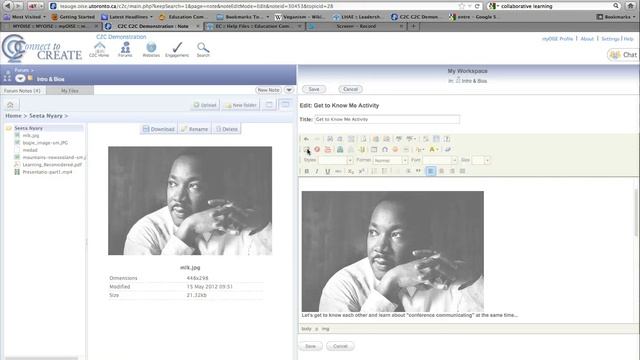Open the Format dropdown showing Normal

(x=391, y=160)
